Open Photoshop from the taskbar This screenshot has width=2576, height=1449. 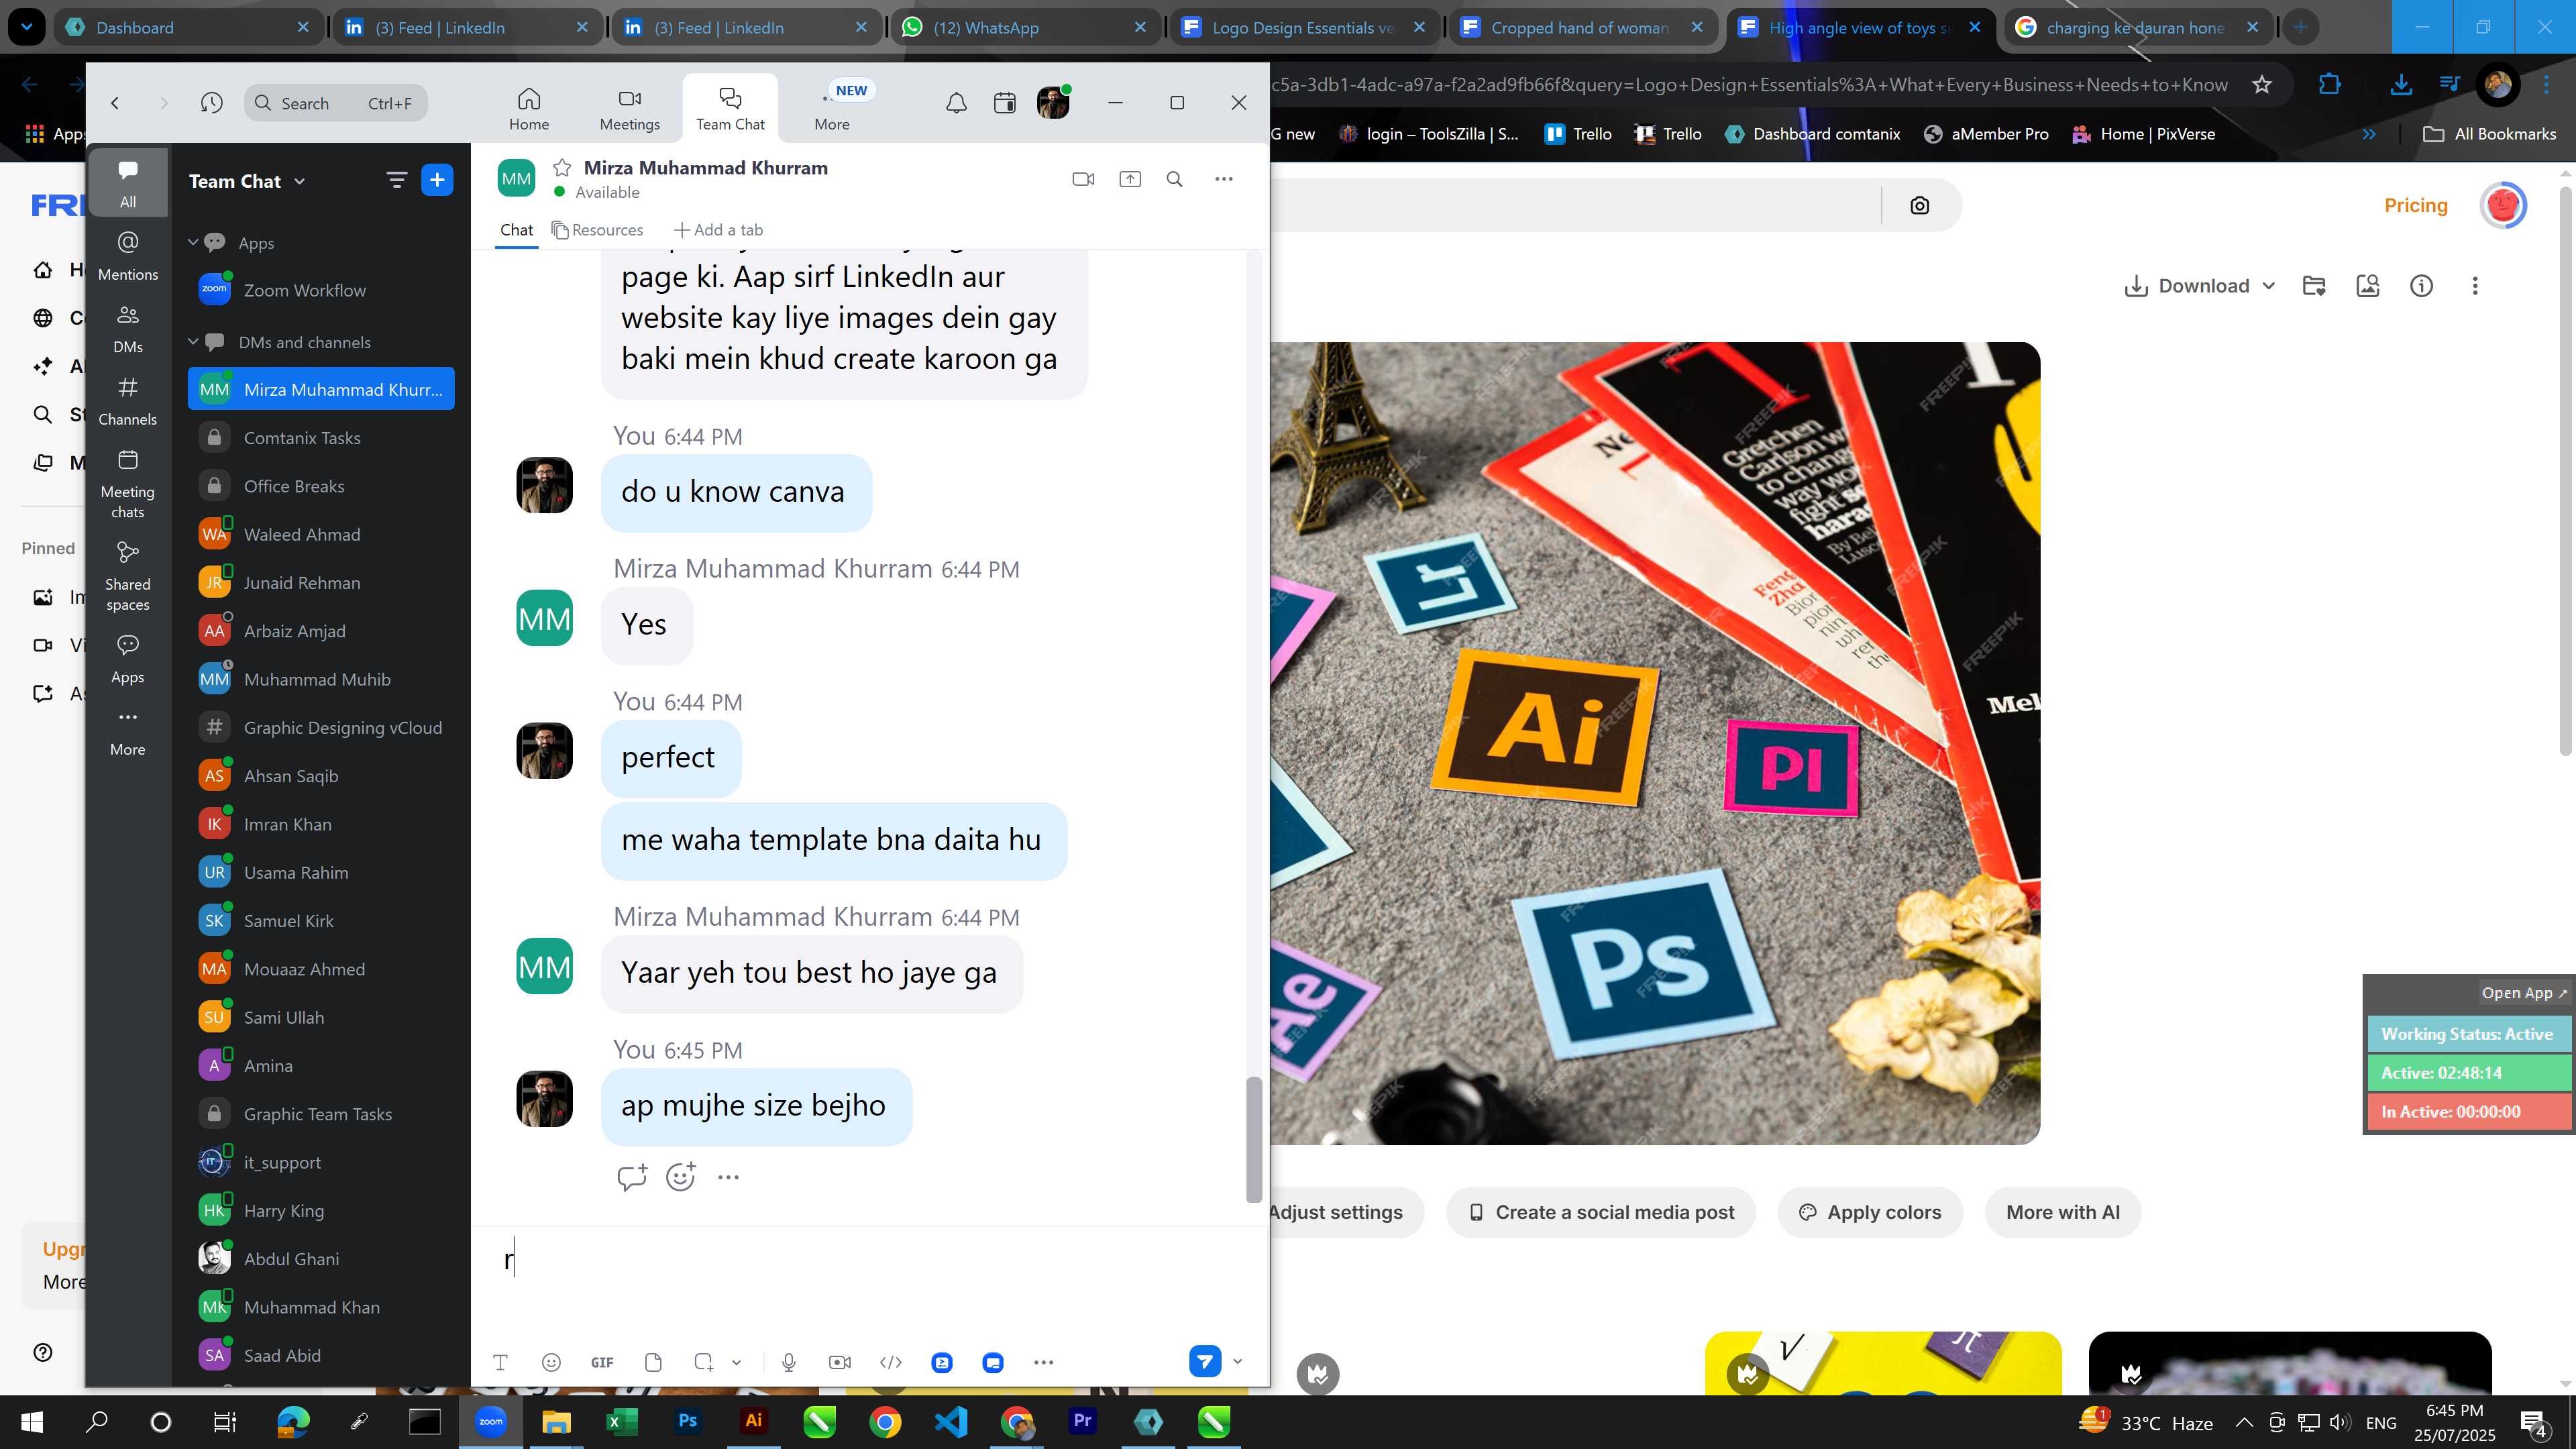click(687, 1421)
